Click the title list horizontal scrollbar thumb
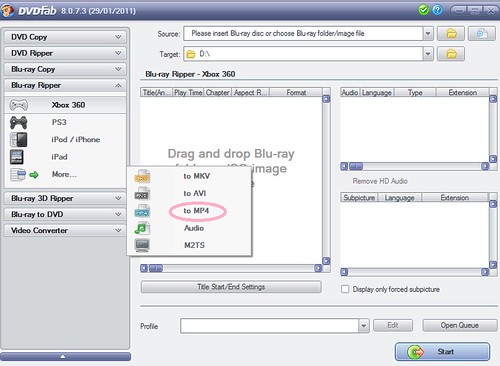Image resolution: width=500 pixels, height=366 pixels. click(156, 268)
